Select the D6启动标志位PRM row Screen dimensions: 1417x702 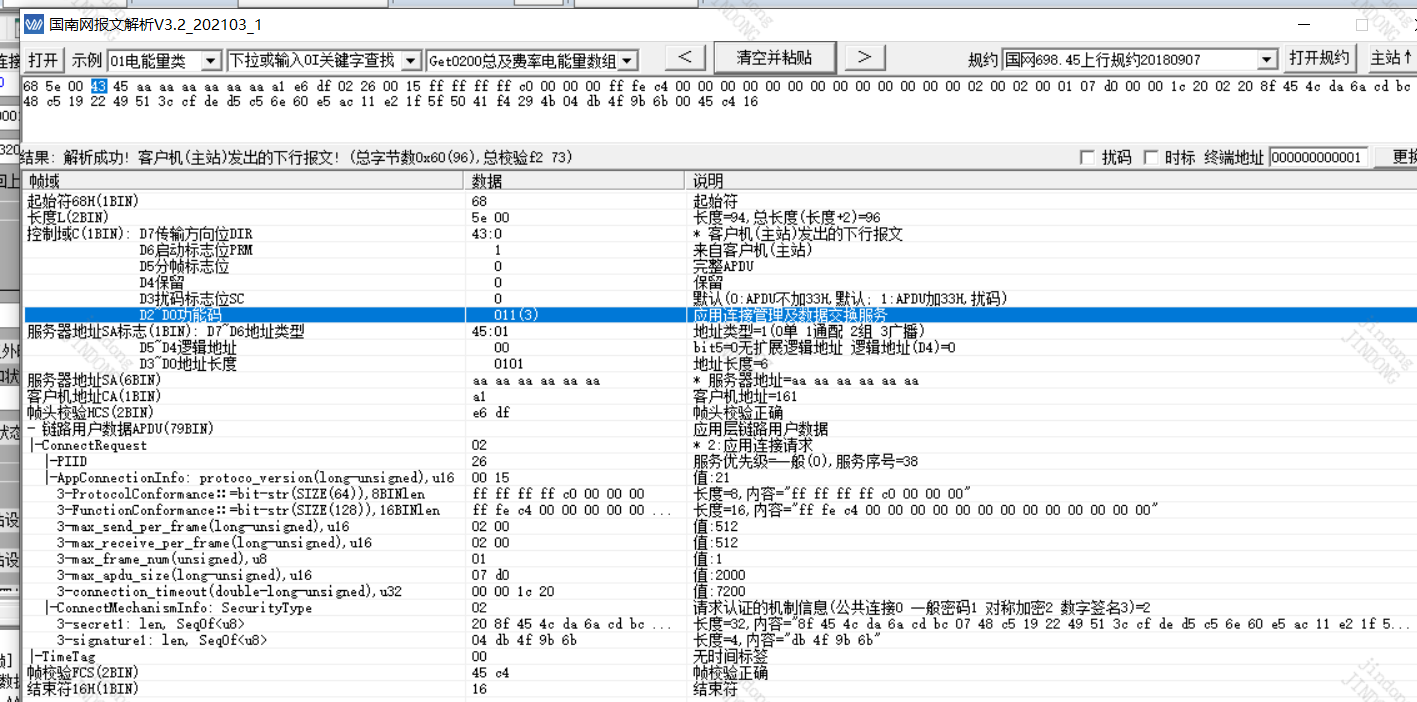click(718, 250)
